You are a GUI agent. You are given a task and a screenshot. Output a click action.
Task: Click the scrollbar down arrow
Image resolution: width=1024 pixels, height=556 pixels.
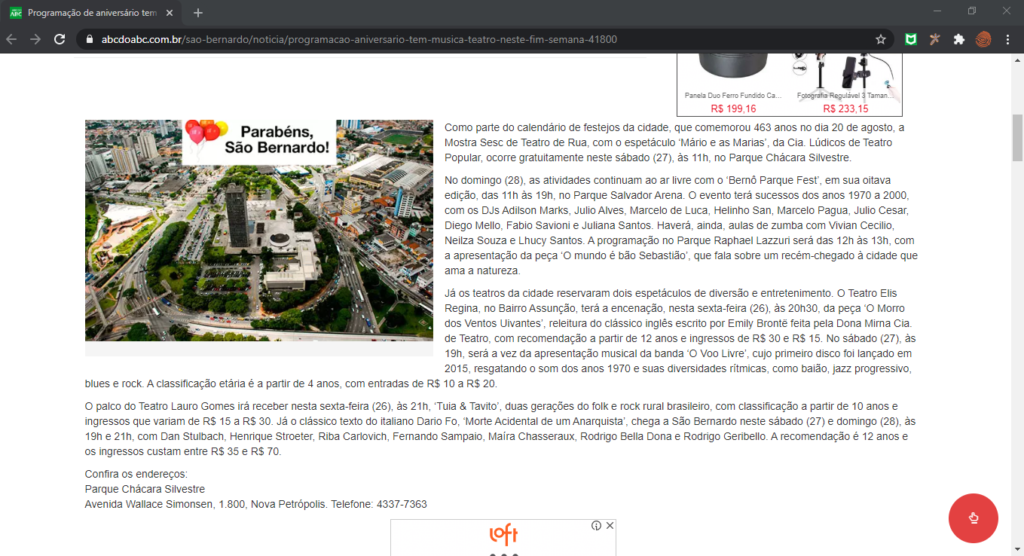pyautogui.click(x=1017, y=550)
